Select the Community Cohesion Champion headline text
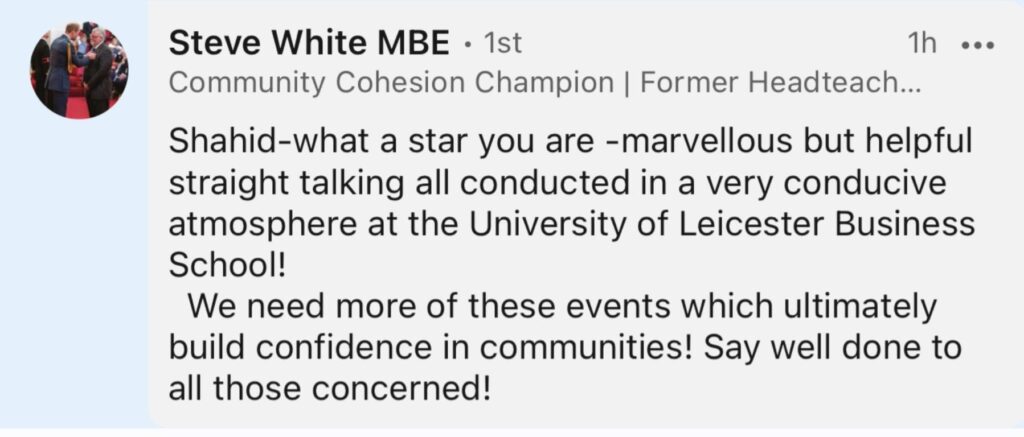 coord(390,83)
